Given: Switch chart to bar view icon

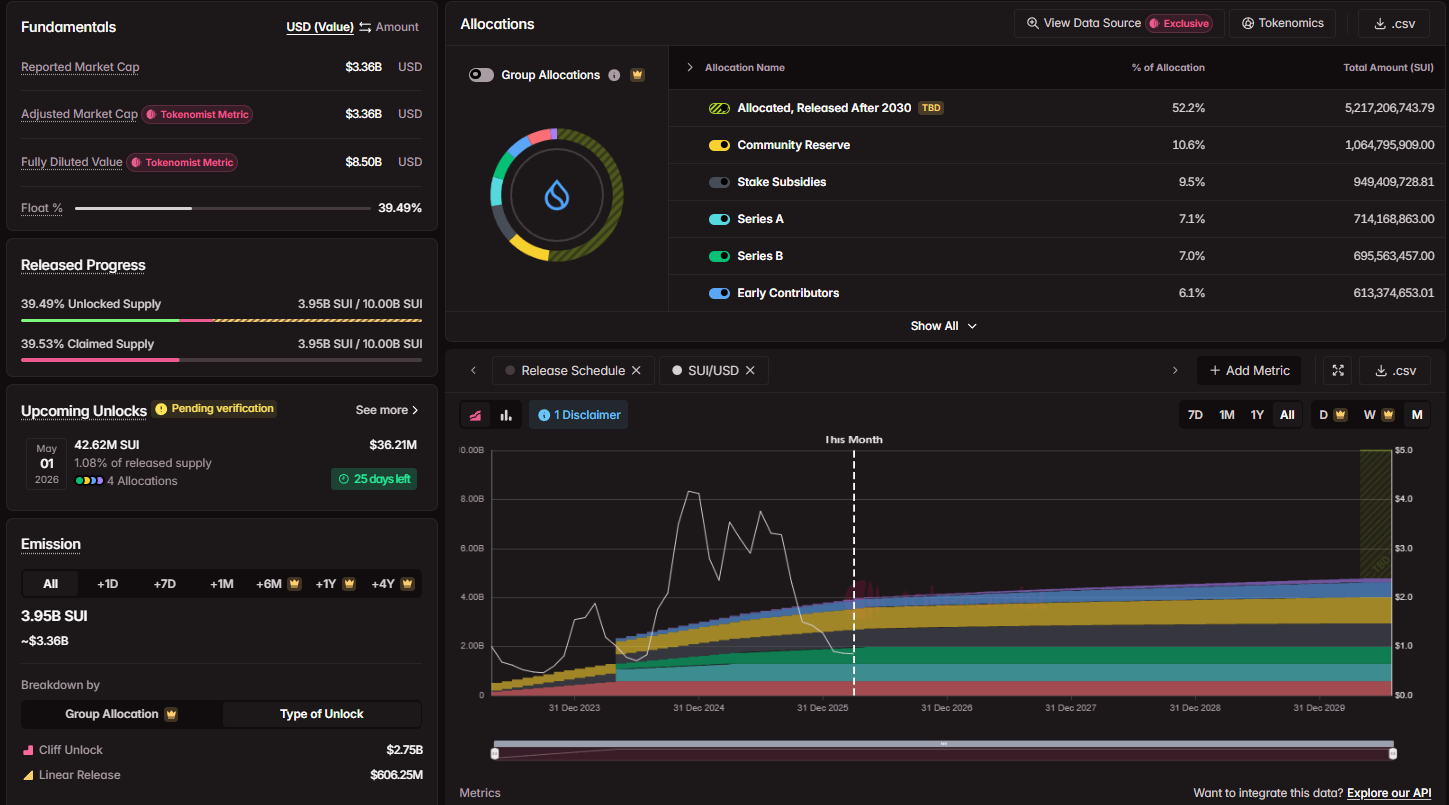Looking at the screenshot, I should [506, 415].
